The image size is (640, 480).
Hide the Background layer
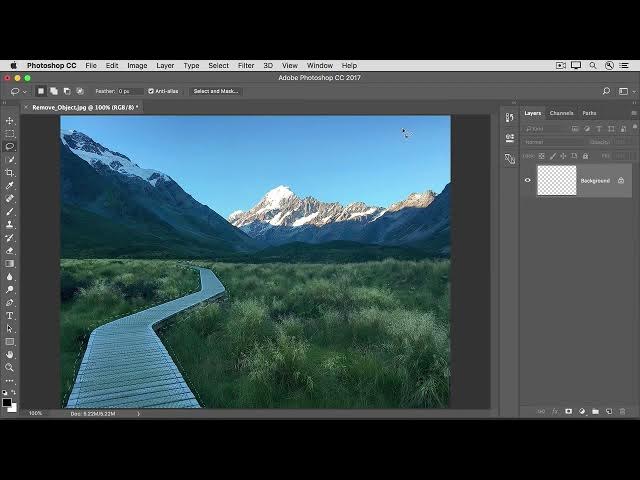pyautogui.click(x=528, y=181)
